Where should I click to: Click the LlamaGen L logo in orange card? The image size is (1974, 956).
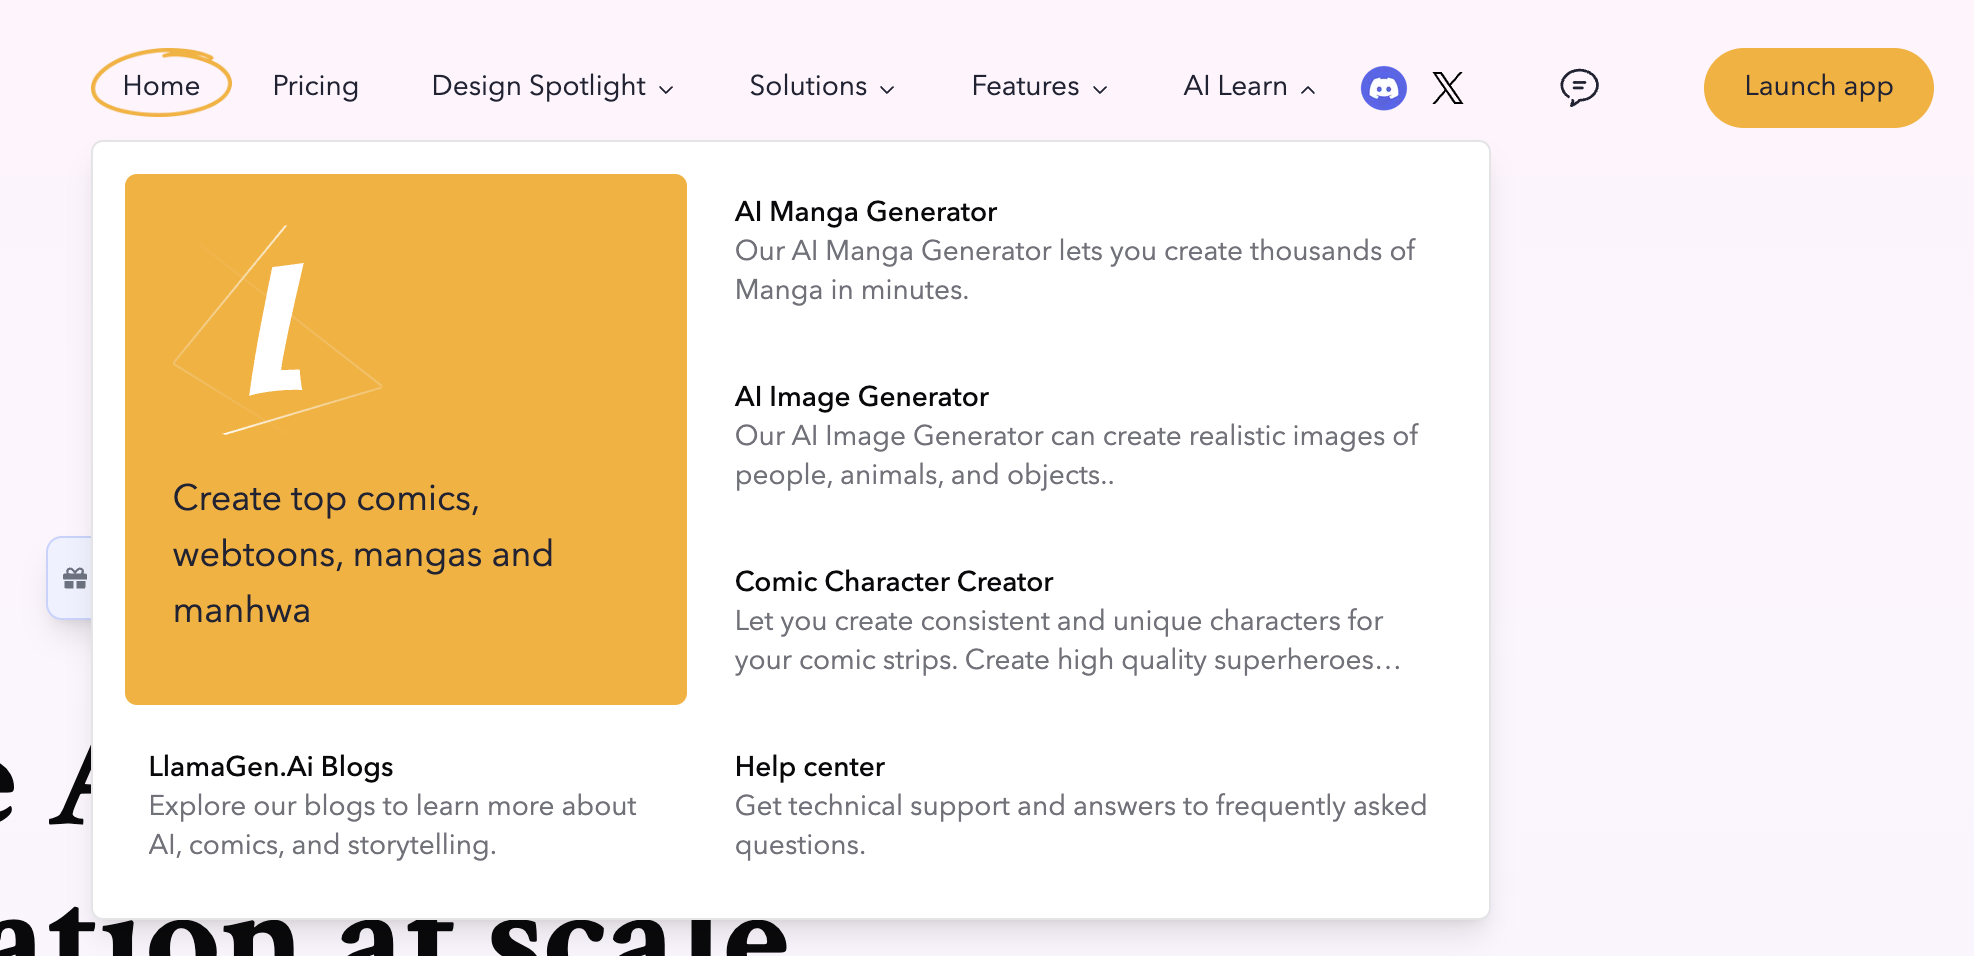coord(278,330)
